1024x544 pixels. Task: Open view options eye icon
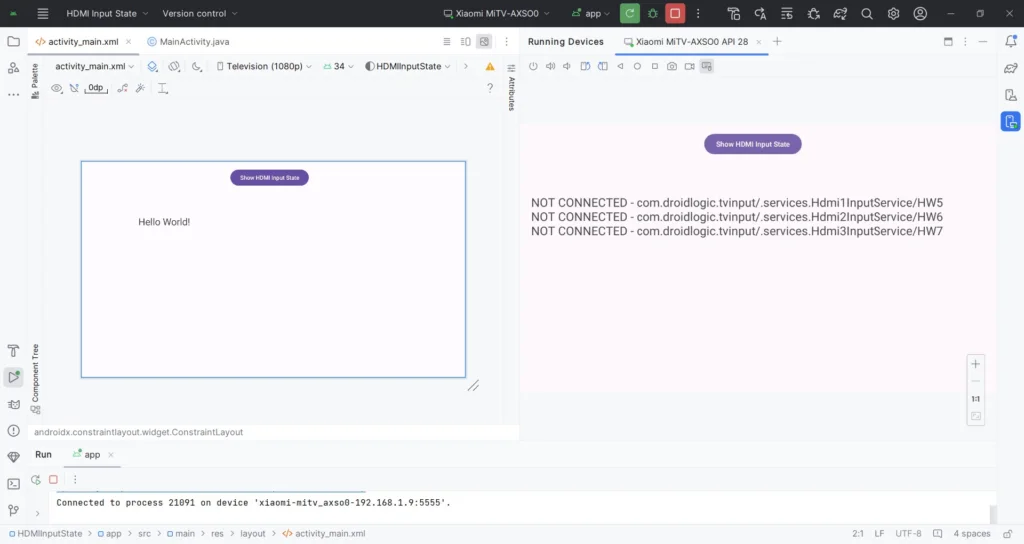57,88
